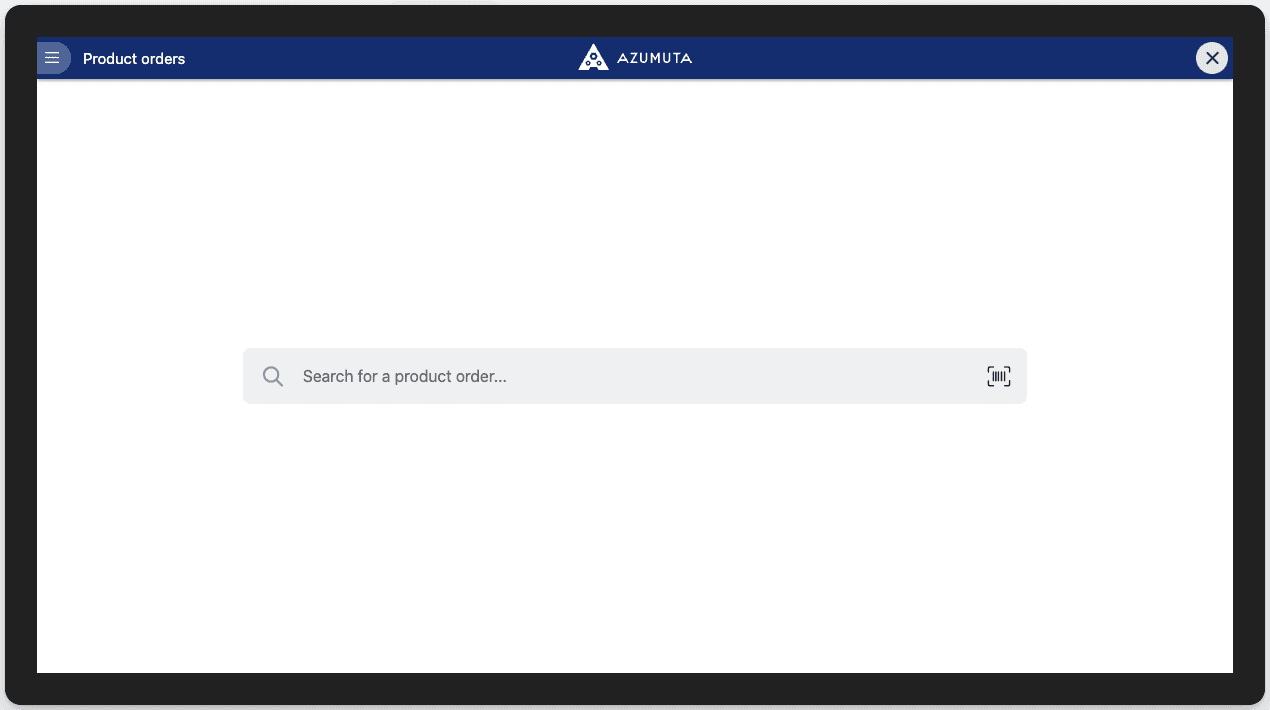Click the search icon inside the order field
The height and width of the screenshot is (710, 1270).
272,376
